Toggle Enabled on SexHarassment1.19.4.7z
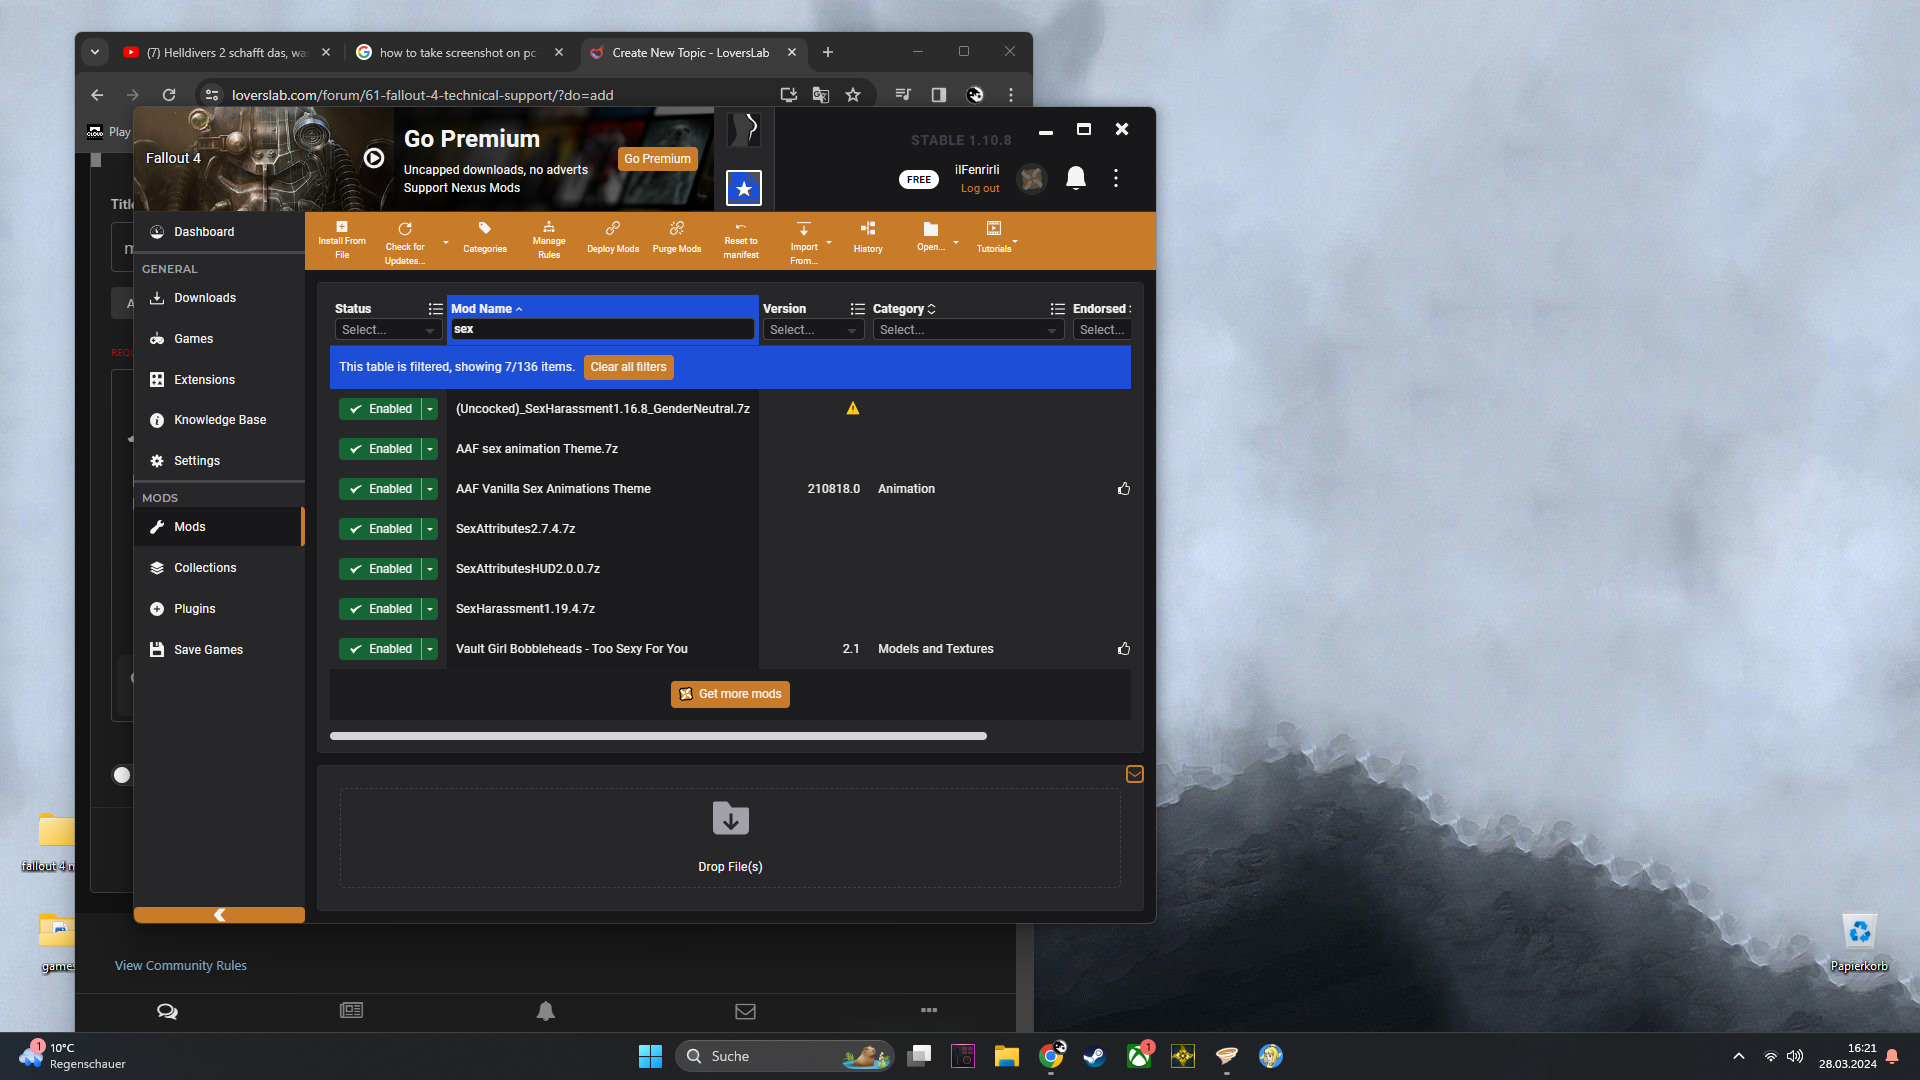 tap(381, 609)
